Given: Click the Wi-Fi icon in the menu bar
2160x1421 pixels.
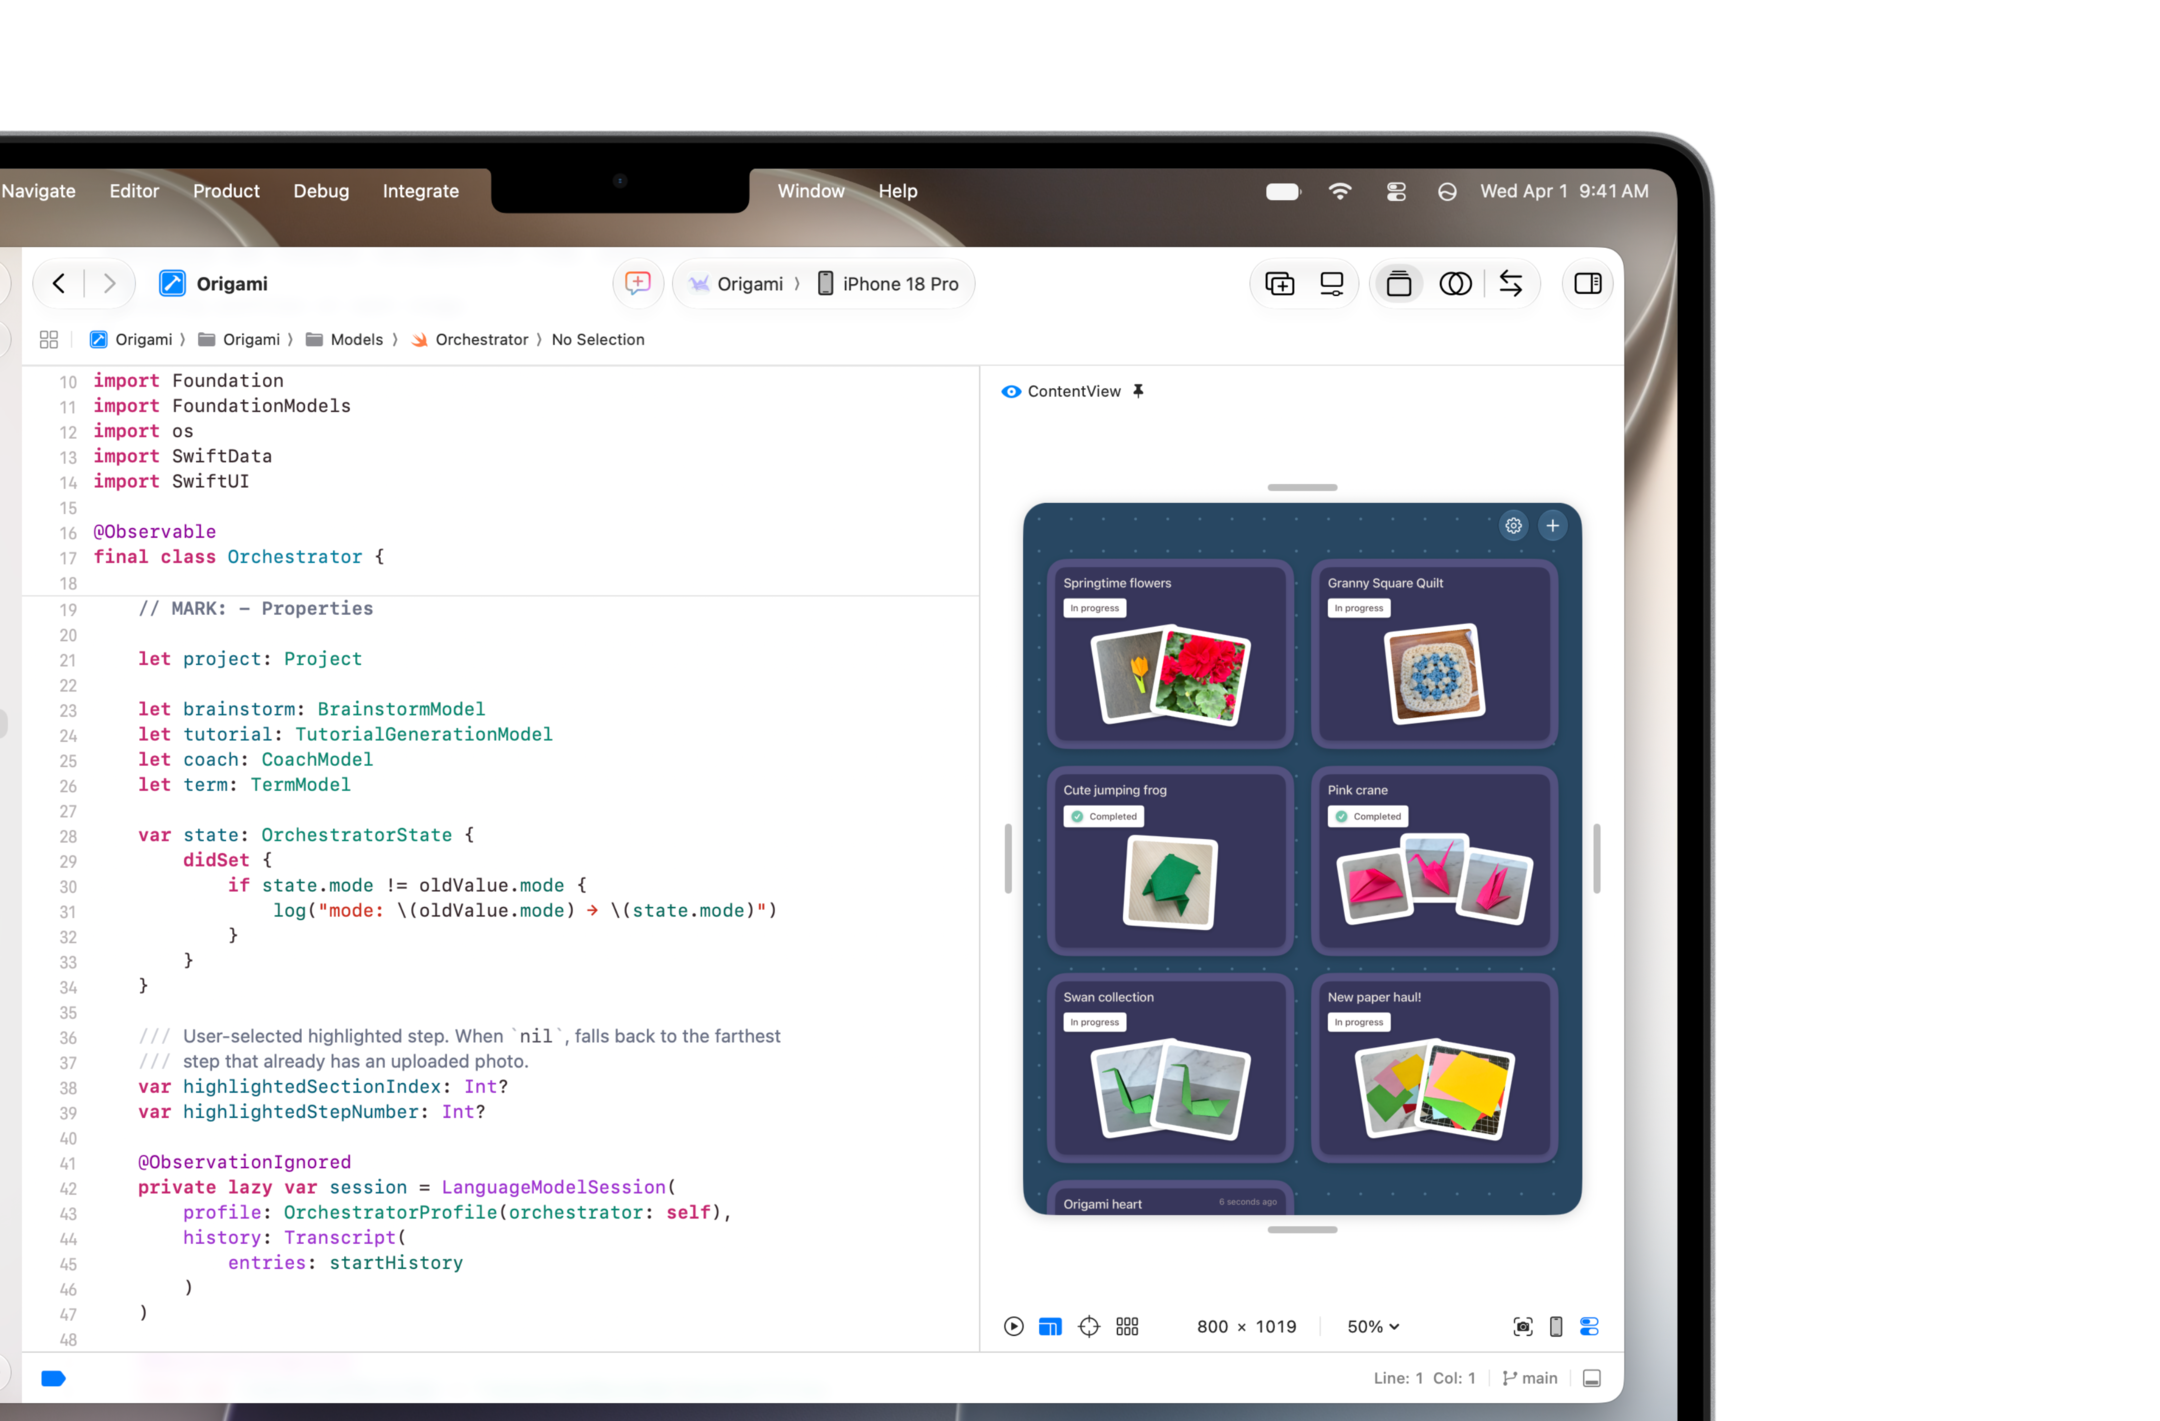Looking at the screenshot, I should [1340, 191].
